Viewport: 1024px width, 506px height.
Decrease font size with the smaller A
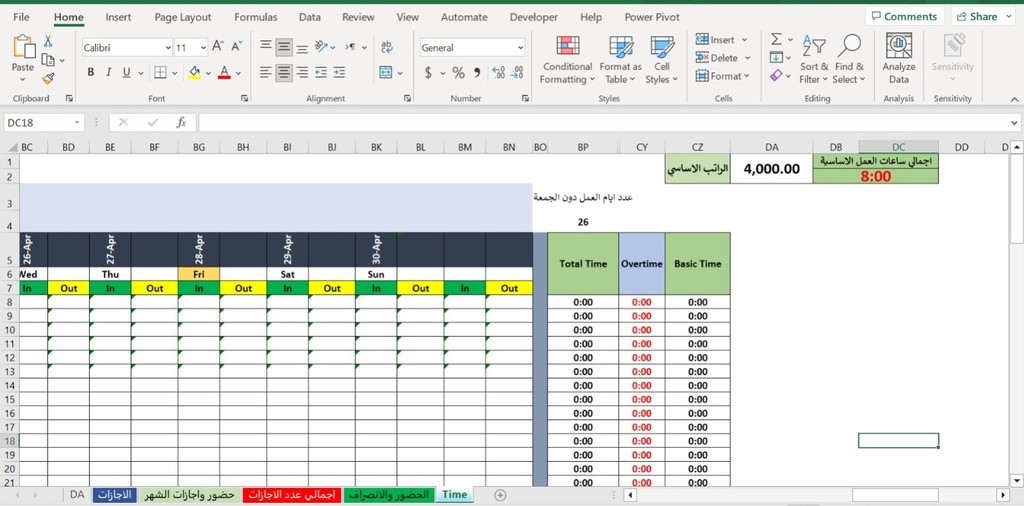[236, 47]
